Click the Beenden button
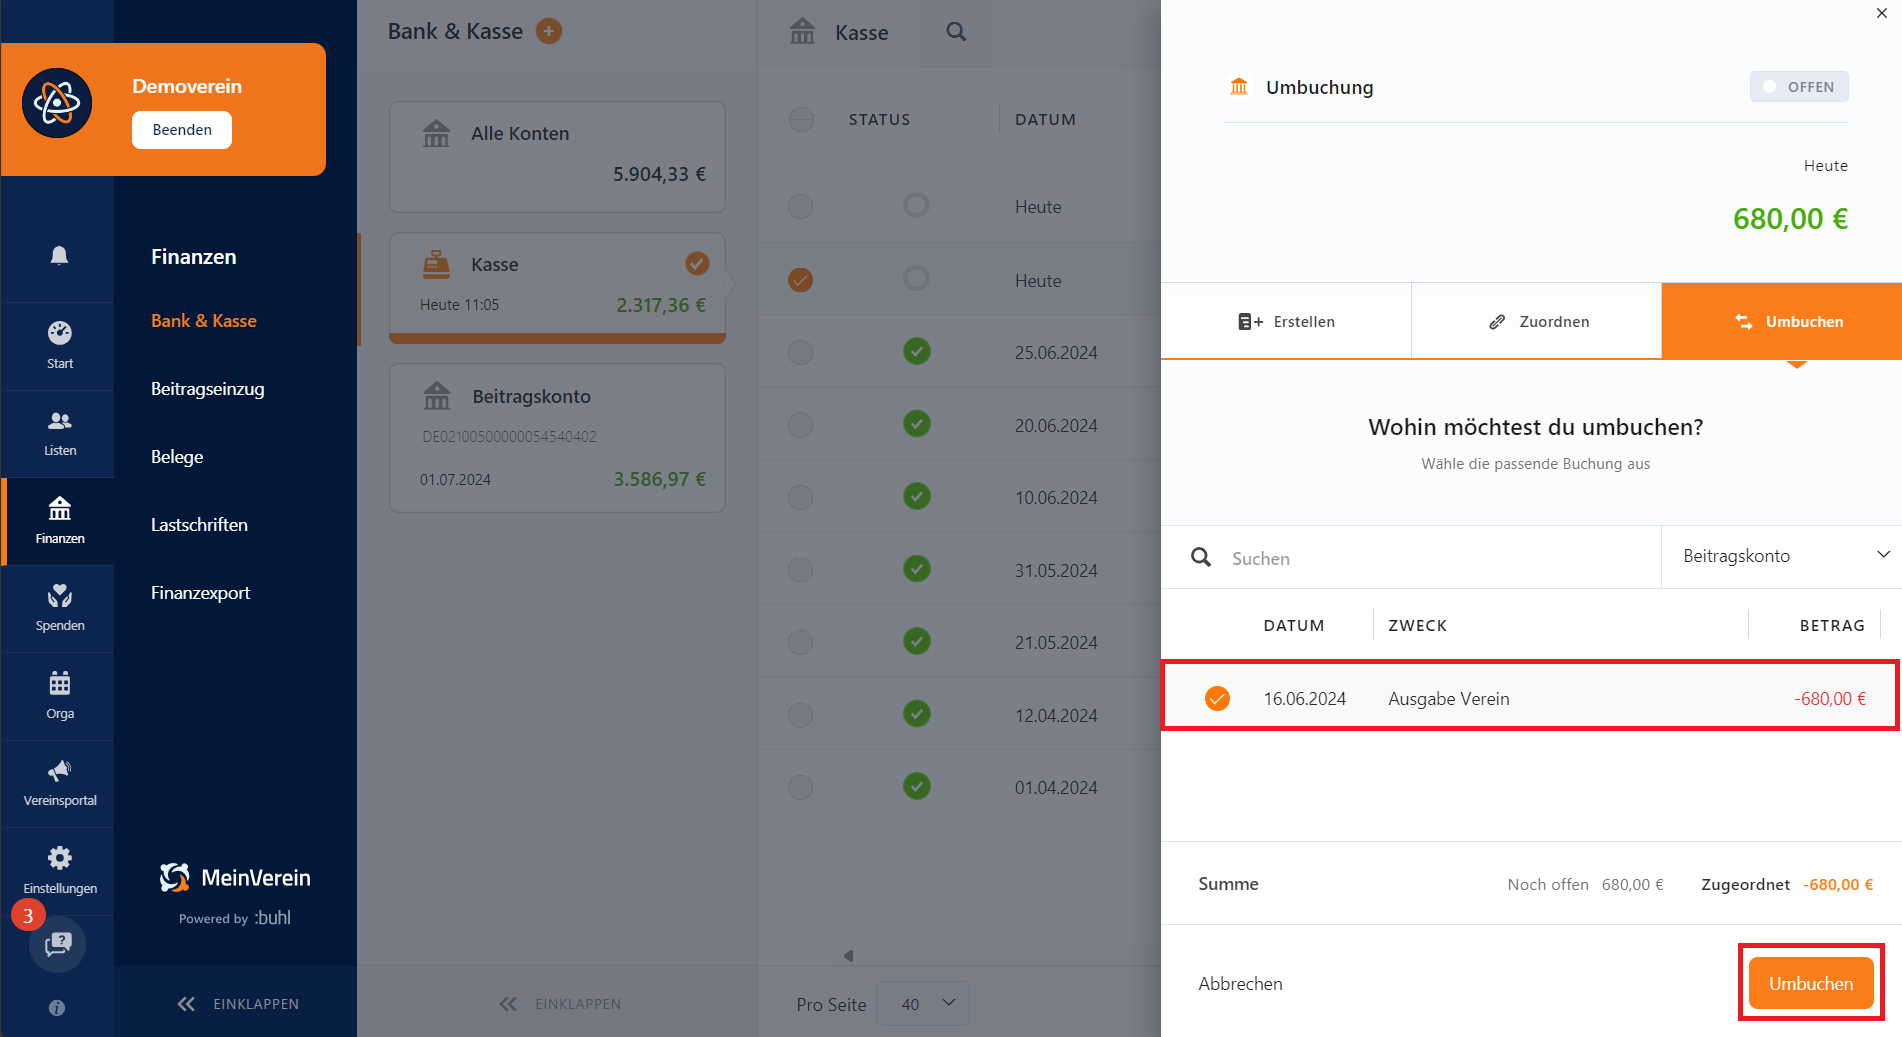 [182, 130]
